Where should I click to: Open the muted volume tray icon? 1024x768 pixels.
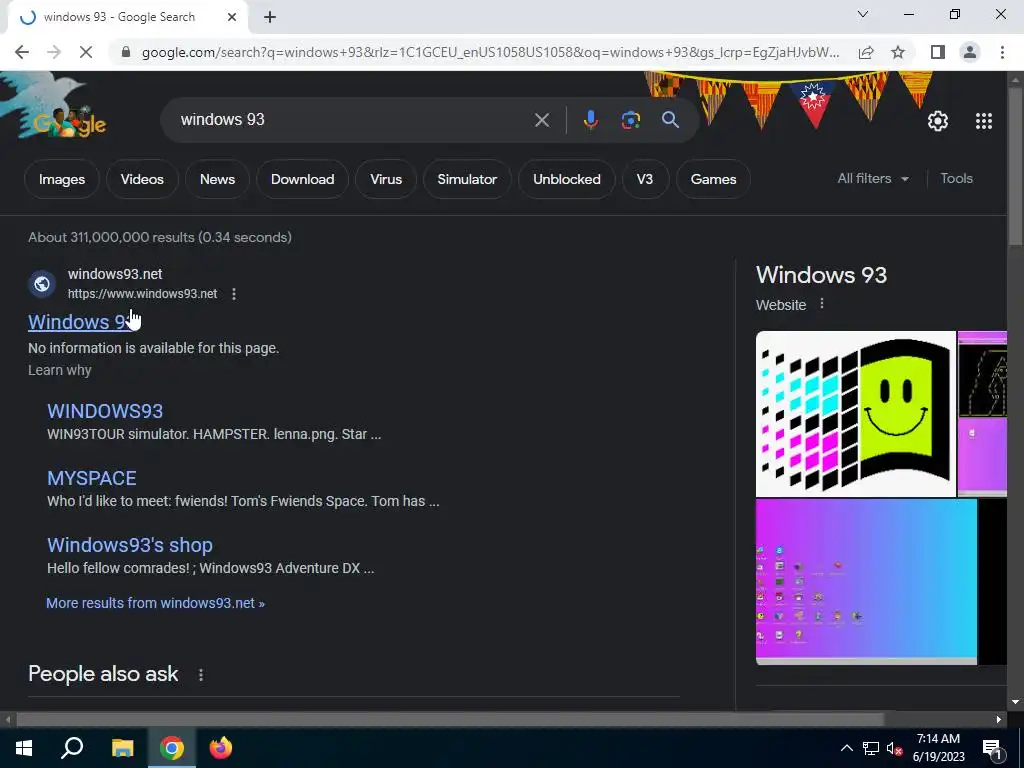pyautogui.click(x=895, y=748)
